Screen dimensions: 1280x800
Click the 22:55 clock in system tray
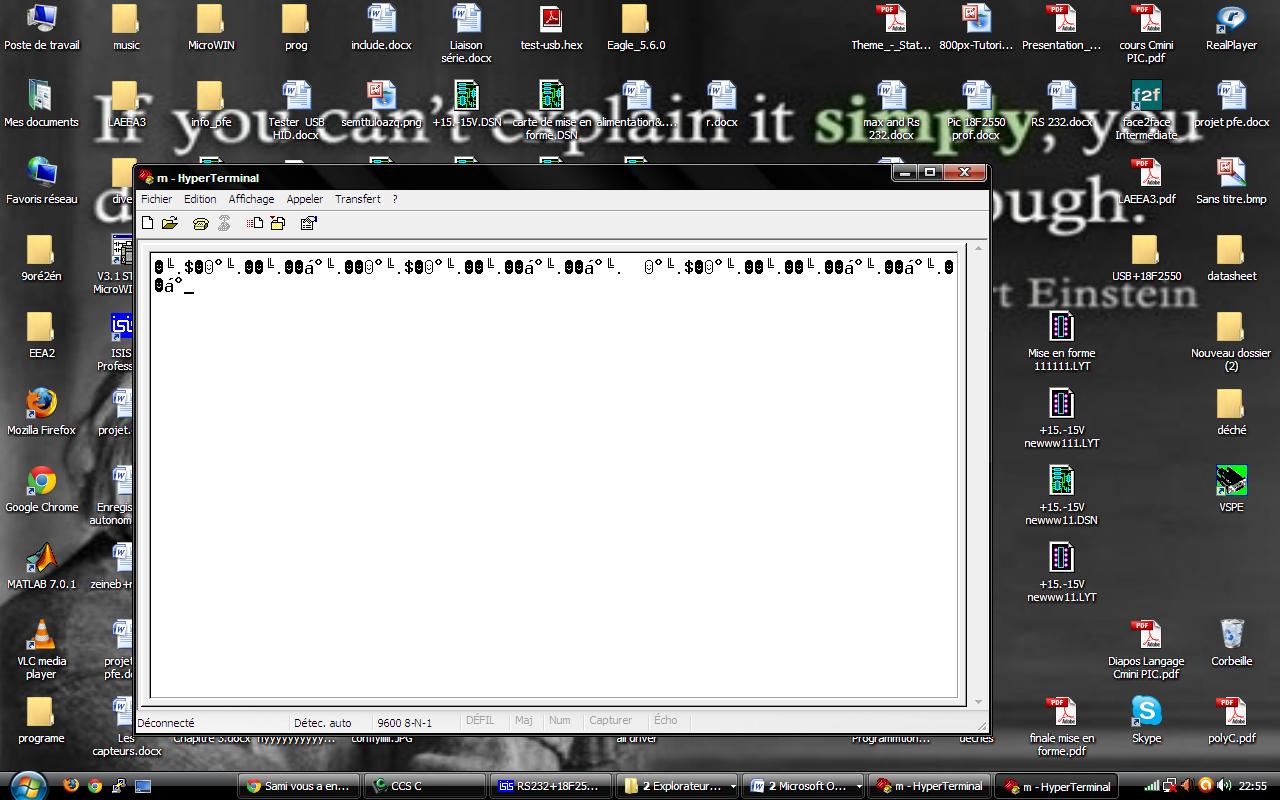click(1253, 786)
